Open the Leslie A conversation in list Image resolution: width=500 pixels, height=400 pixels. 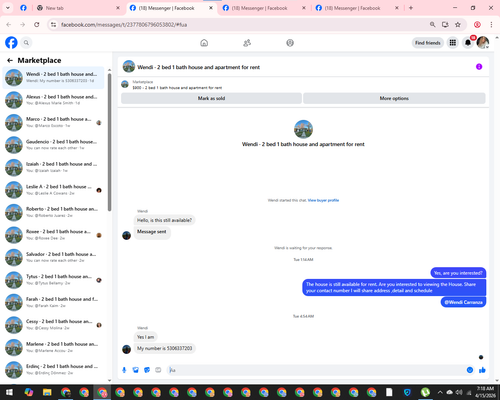53,190
